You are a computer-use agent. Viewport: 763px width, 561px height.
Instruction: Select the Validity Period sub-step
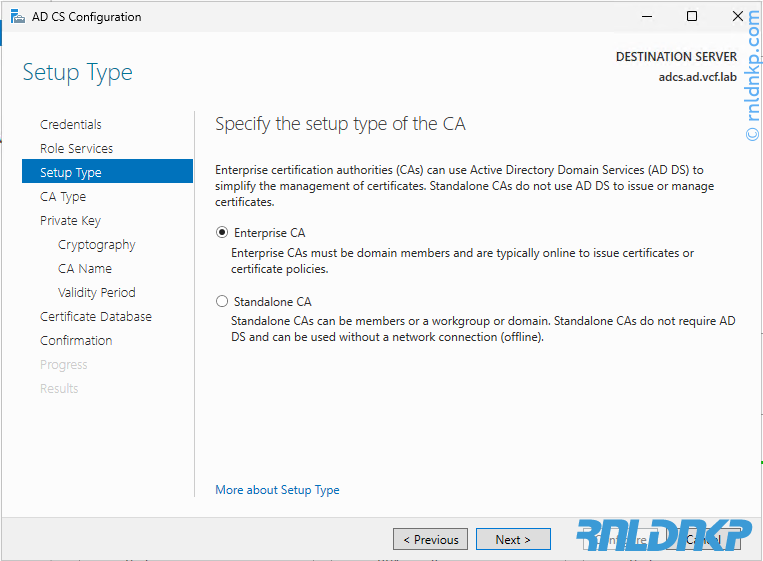pyautogui.click(x=96, y=293)
